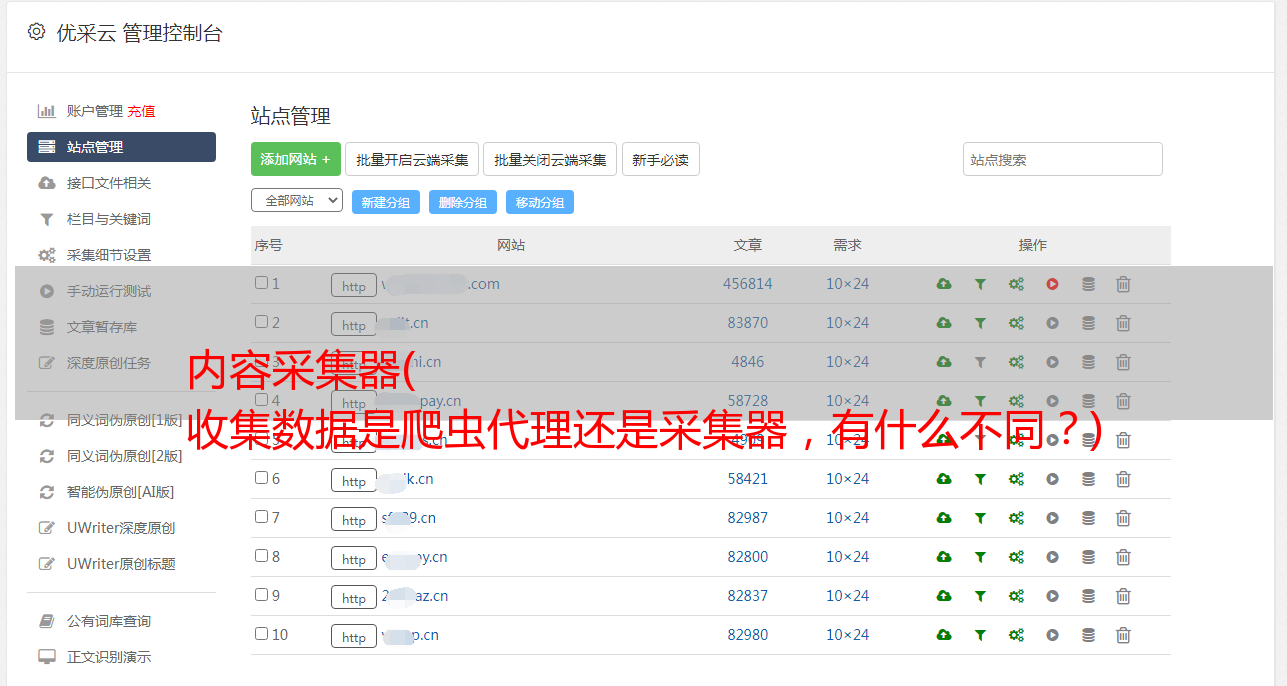Open the 全部网站 group dropdown
This screenshot has width=1287, height=686.
pyautogui.click(x=296, y=200)
